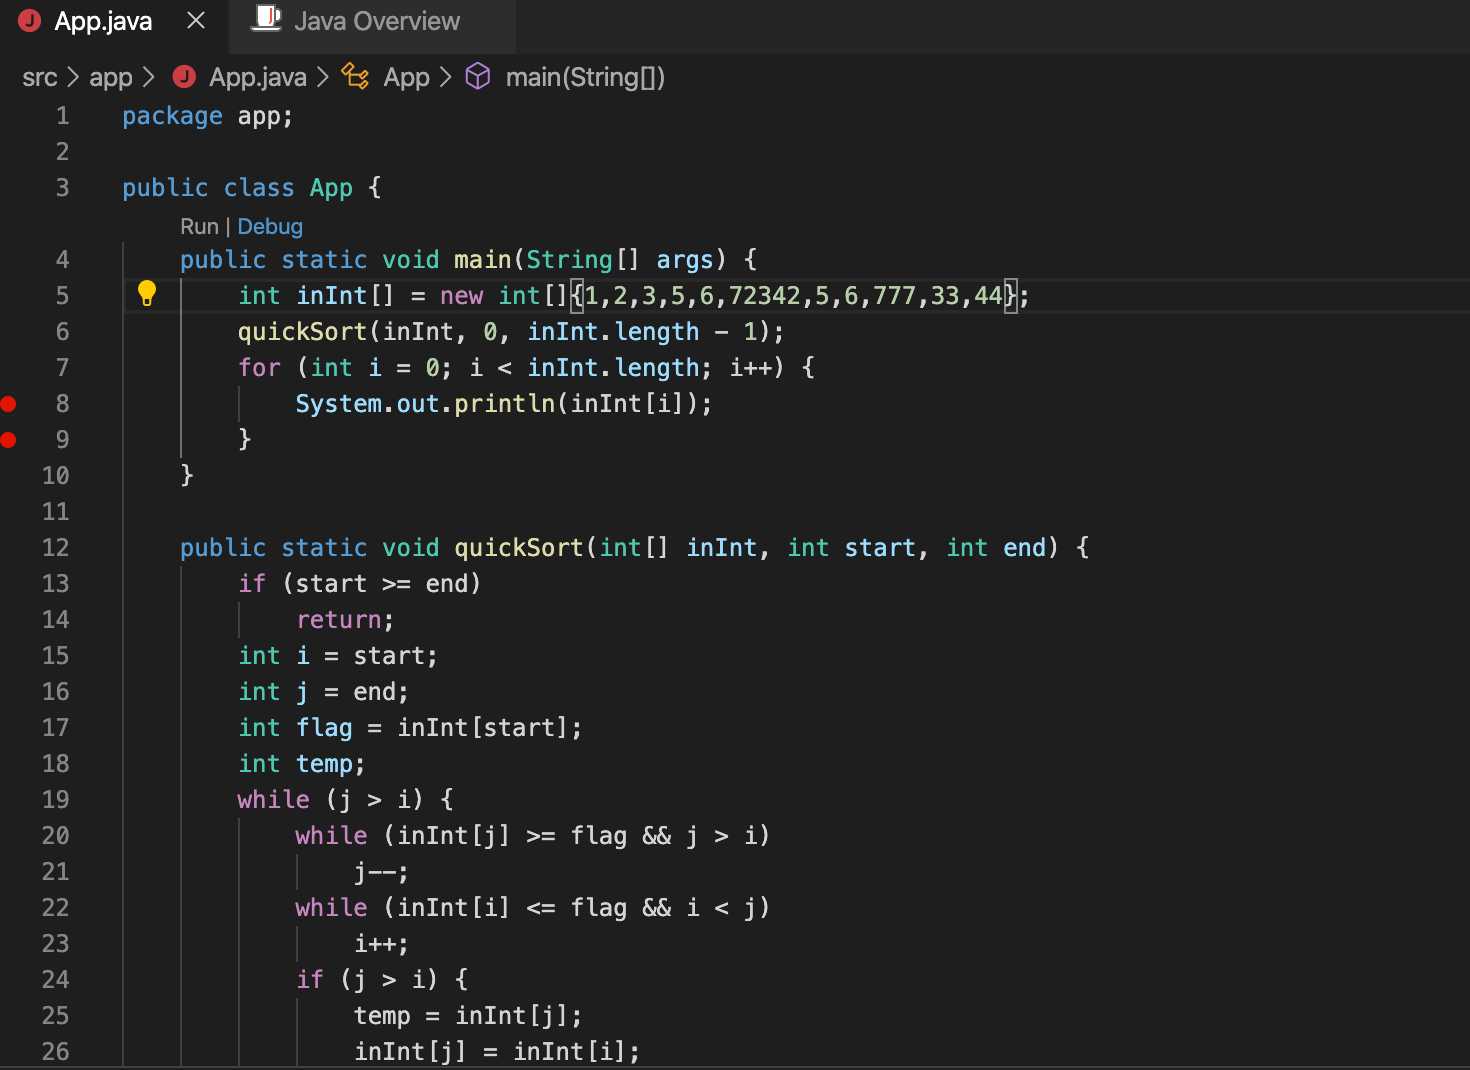This screenshot has height=1070, width=1470.
Task: Close the App.java tab
Action: 196,21
